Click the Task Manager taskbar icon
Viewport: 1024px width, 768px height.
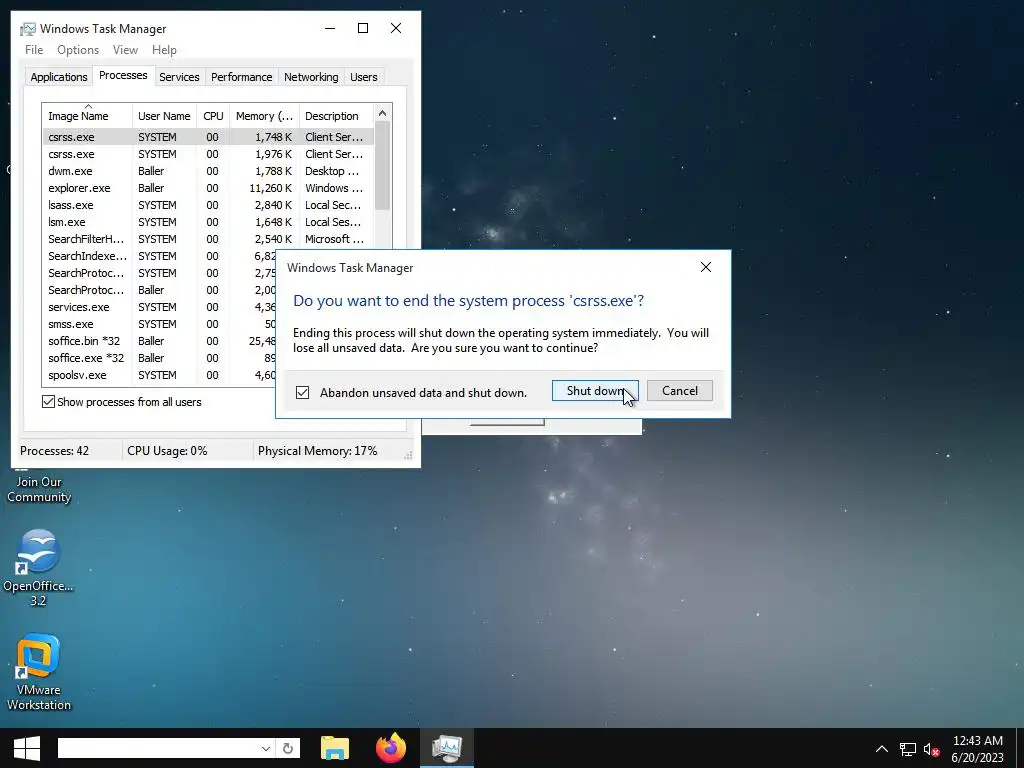[447, 748]
